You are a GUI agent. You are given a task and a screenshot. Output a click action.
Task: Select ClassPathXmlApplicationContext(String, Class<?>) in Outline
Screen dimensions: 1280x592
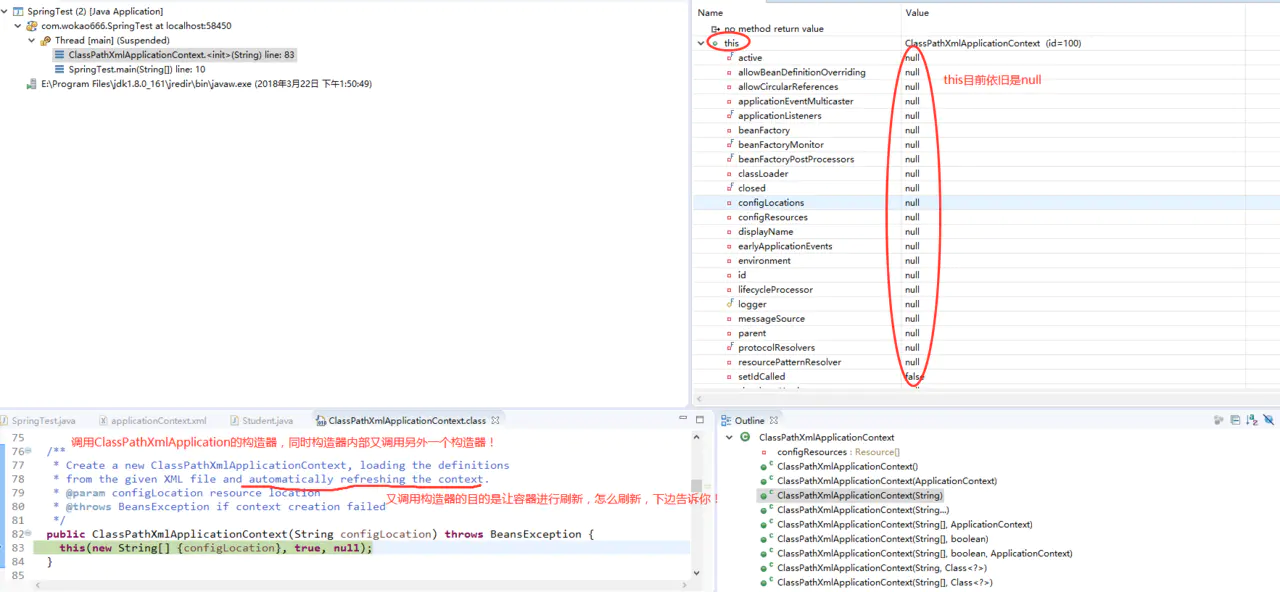pyautogui.click(x=875, y=568)
